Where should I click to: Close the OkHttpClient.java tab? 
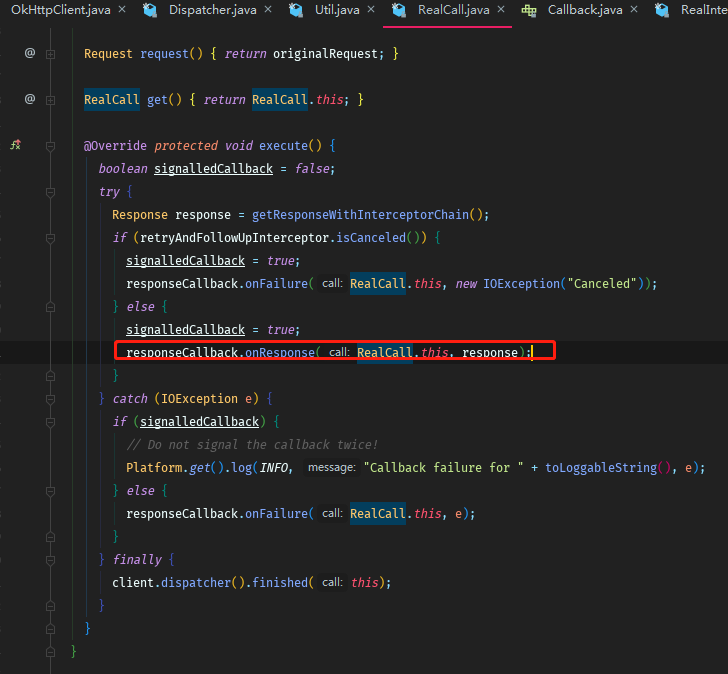[122, 9]
